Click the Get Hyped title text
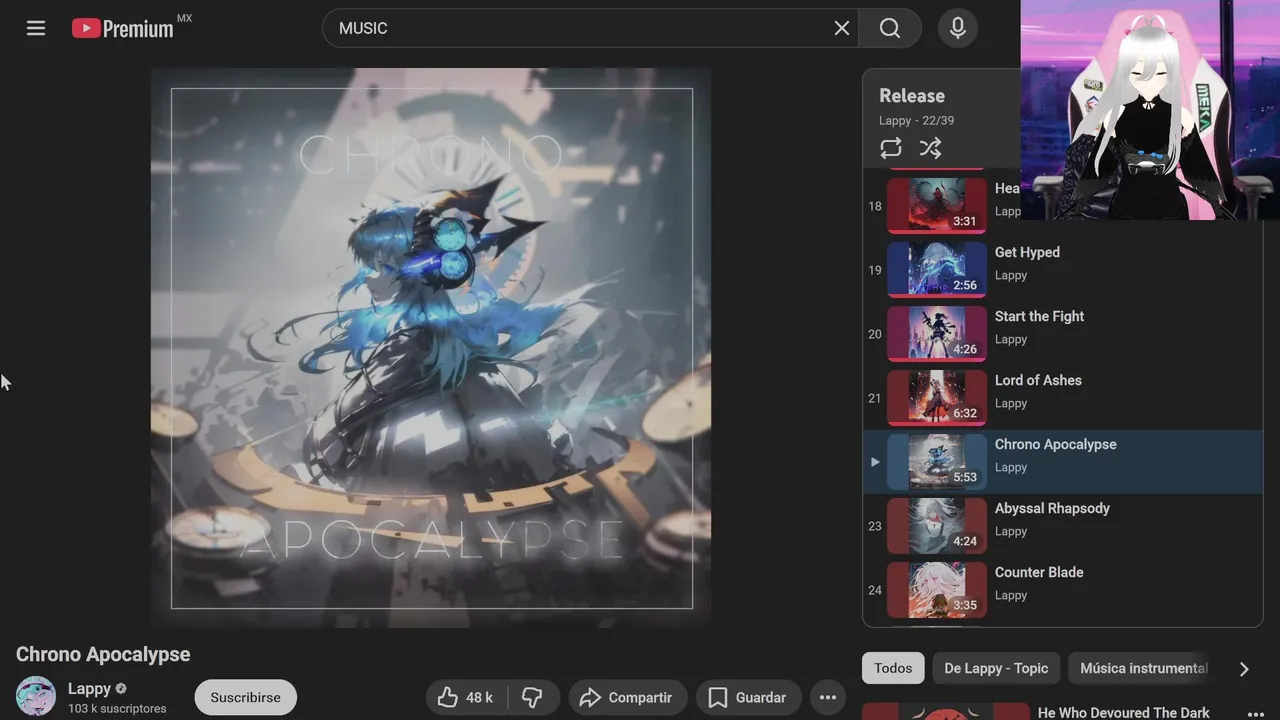Viewport: 1280px width, 720px height. (1027, 252)
